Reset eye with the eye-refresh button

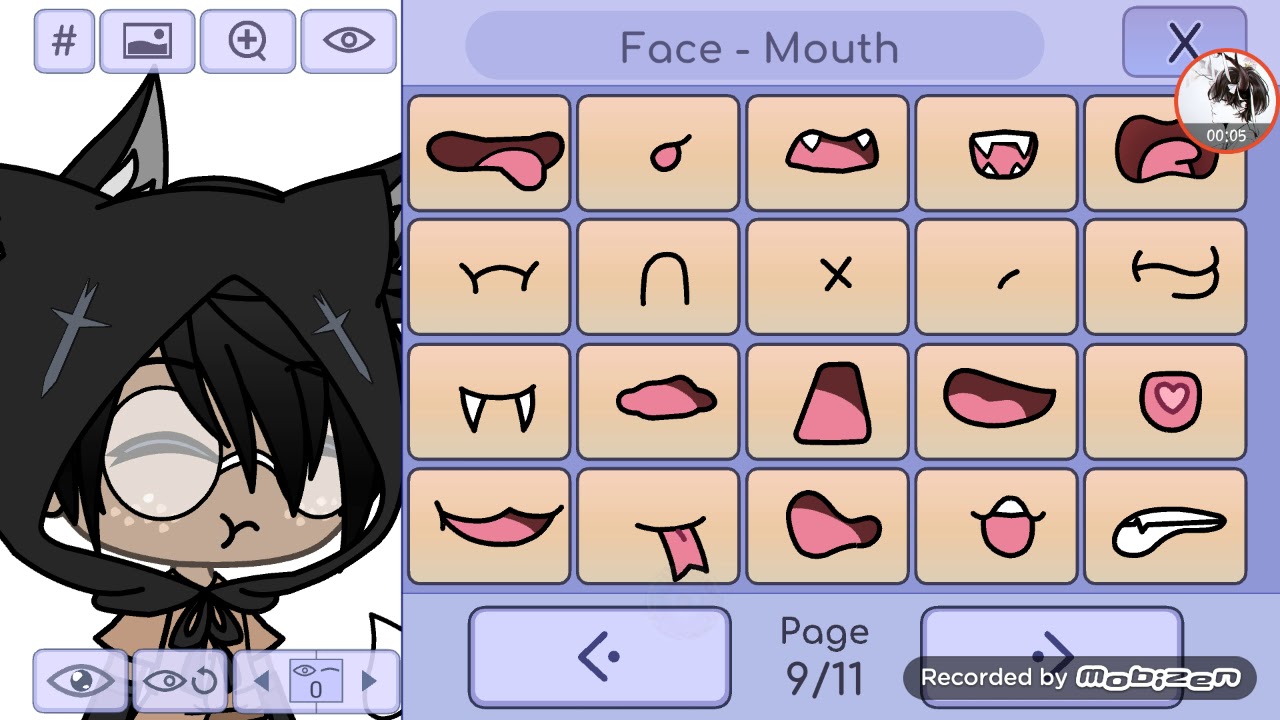180,681
